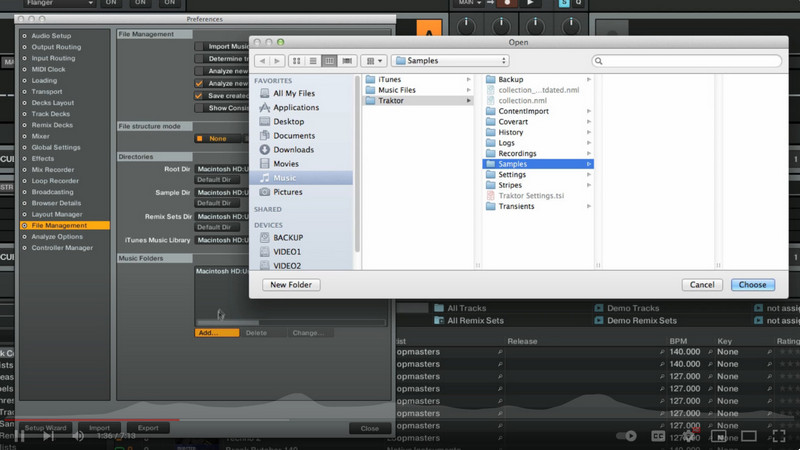The width and height of the screenshot is (800, 450).
Task: Open Controller Manager preferences
Action: coord(62,248)
